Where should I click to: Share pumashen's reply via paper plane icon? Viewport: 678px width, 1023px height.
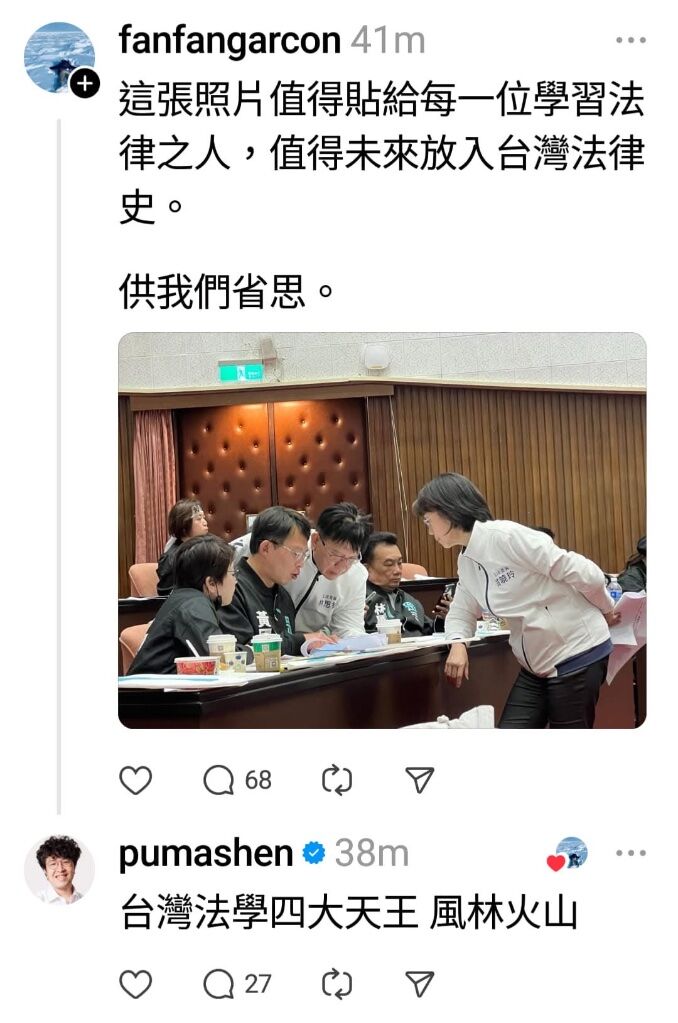[x=420, y=984]
